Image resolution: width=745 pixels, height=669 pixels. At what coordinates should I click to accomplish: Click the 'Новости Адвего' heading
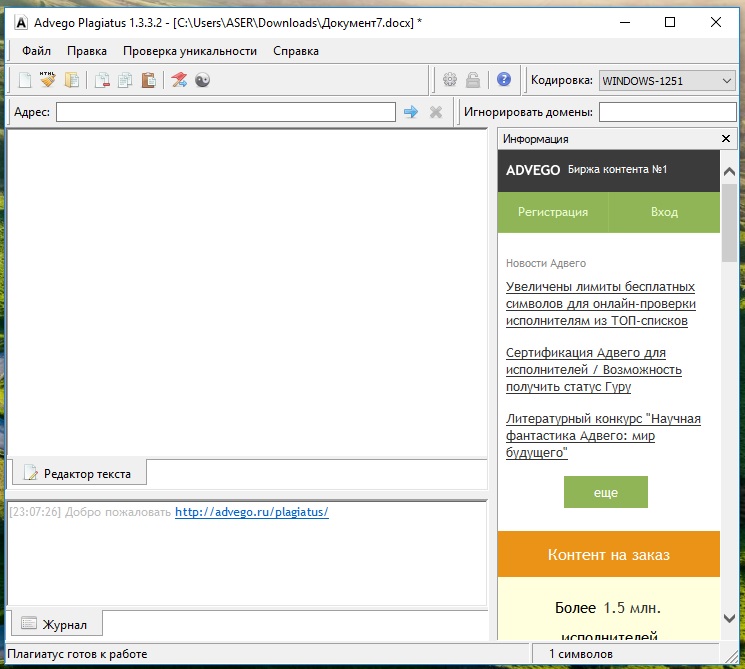point(545,263)
